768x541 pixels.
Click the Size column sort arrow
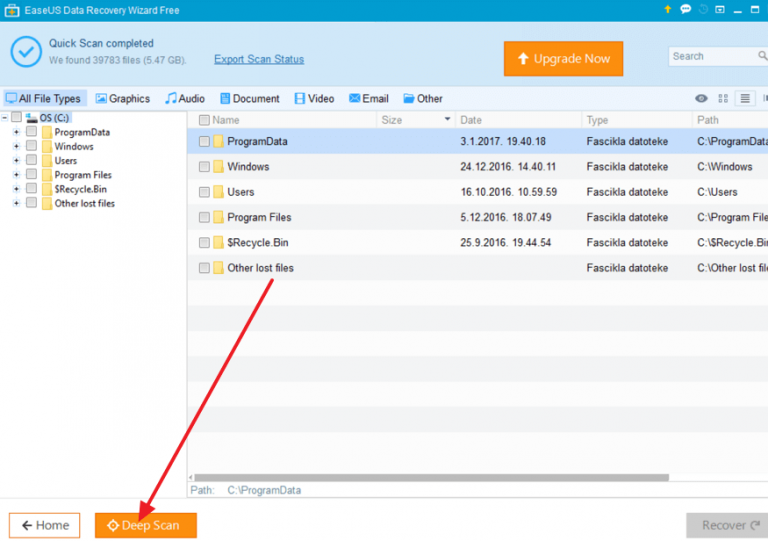coord(447,119)
